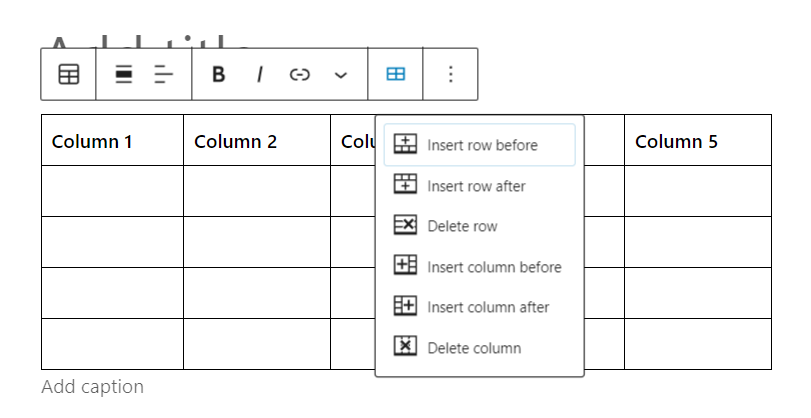Select Delete row from menu
The width and height of the screenshot is (811, 418).
(x=461, y=226)
